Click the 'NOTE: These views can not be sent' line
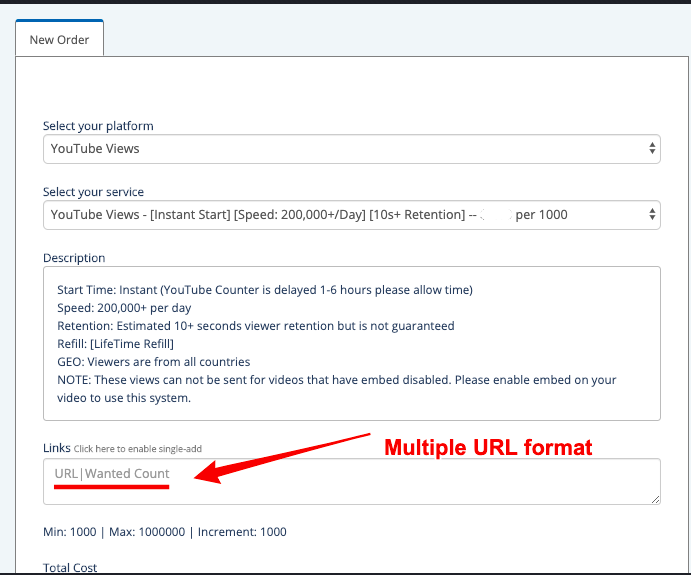This screenshot has width=691, height=575. 337,389
